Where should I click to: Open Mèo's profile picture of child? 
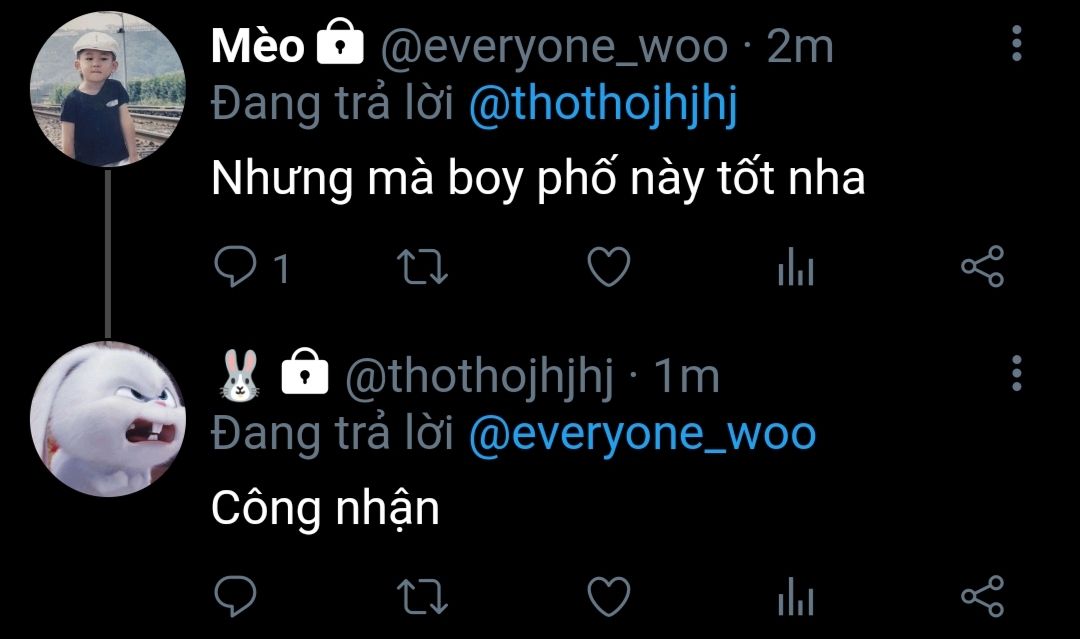[108, 90]
